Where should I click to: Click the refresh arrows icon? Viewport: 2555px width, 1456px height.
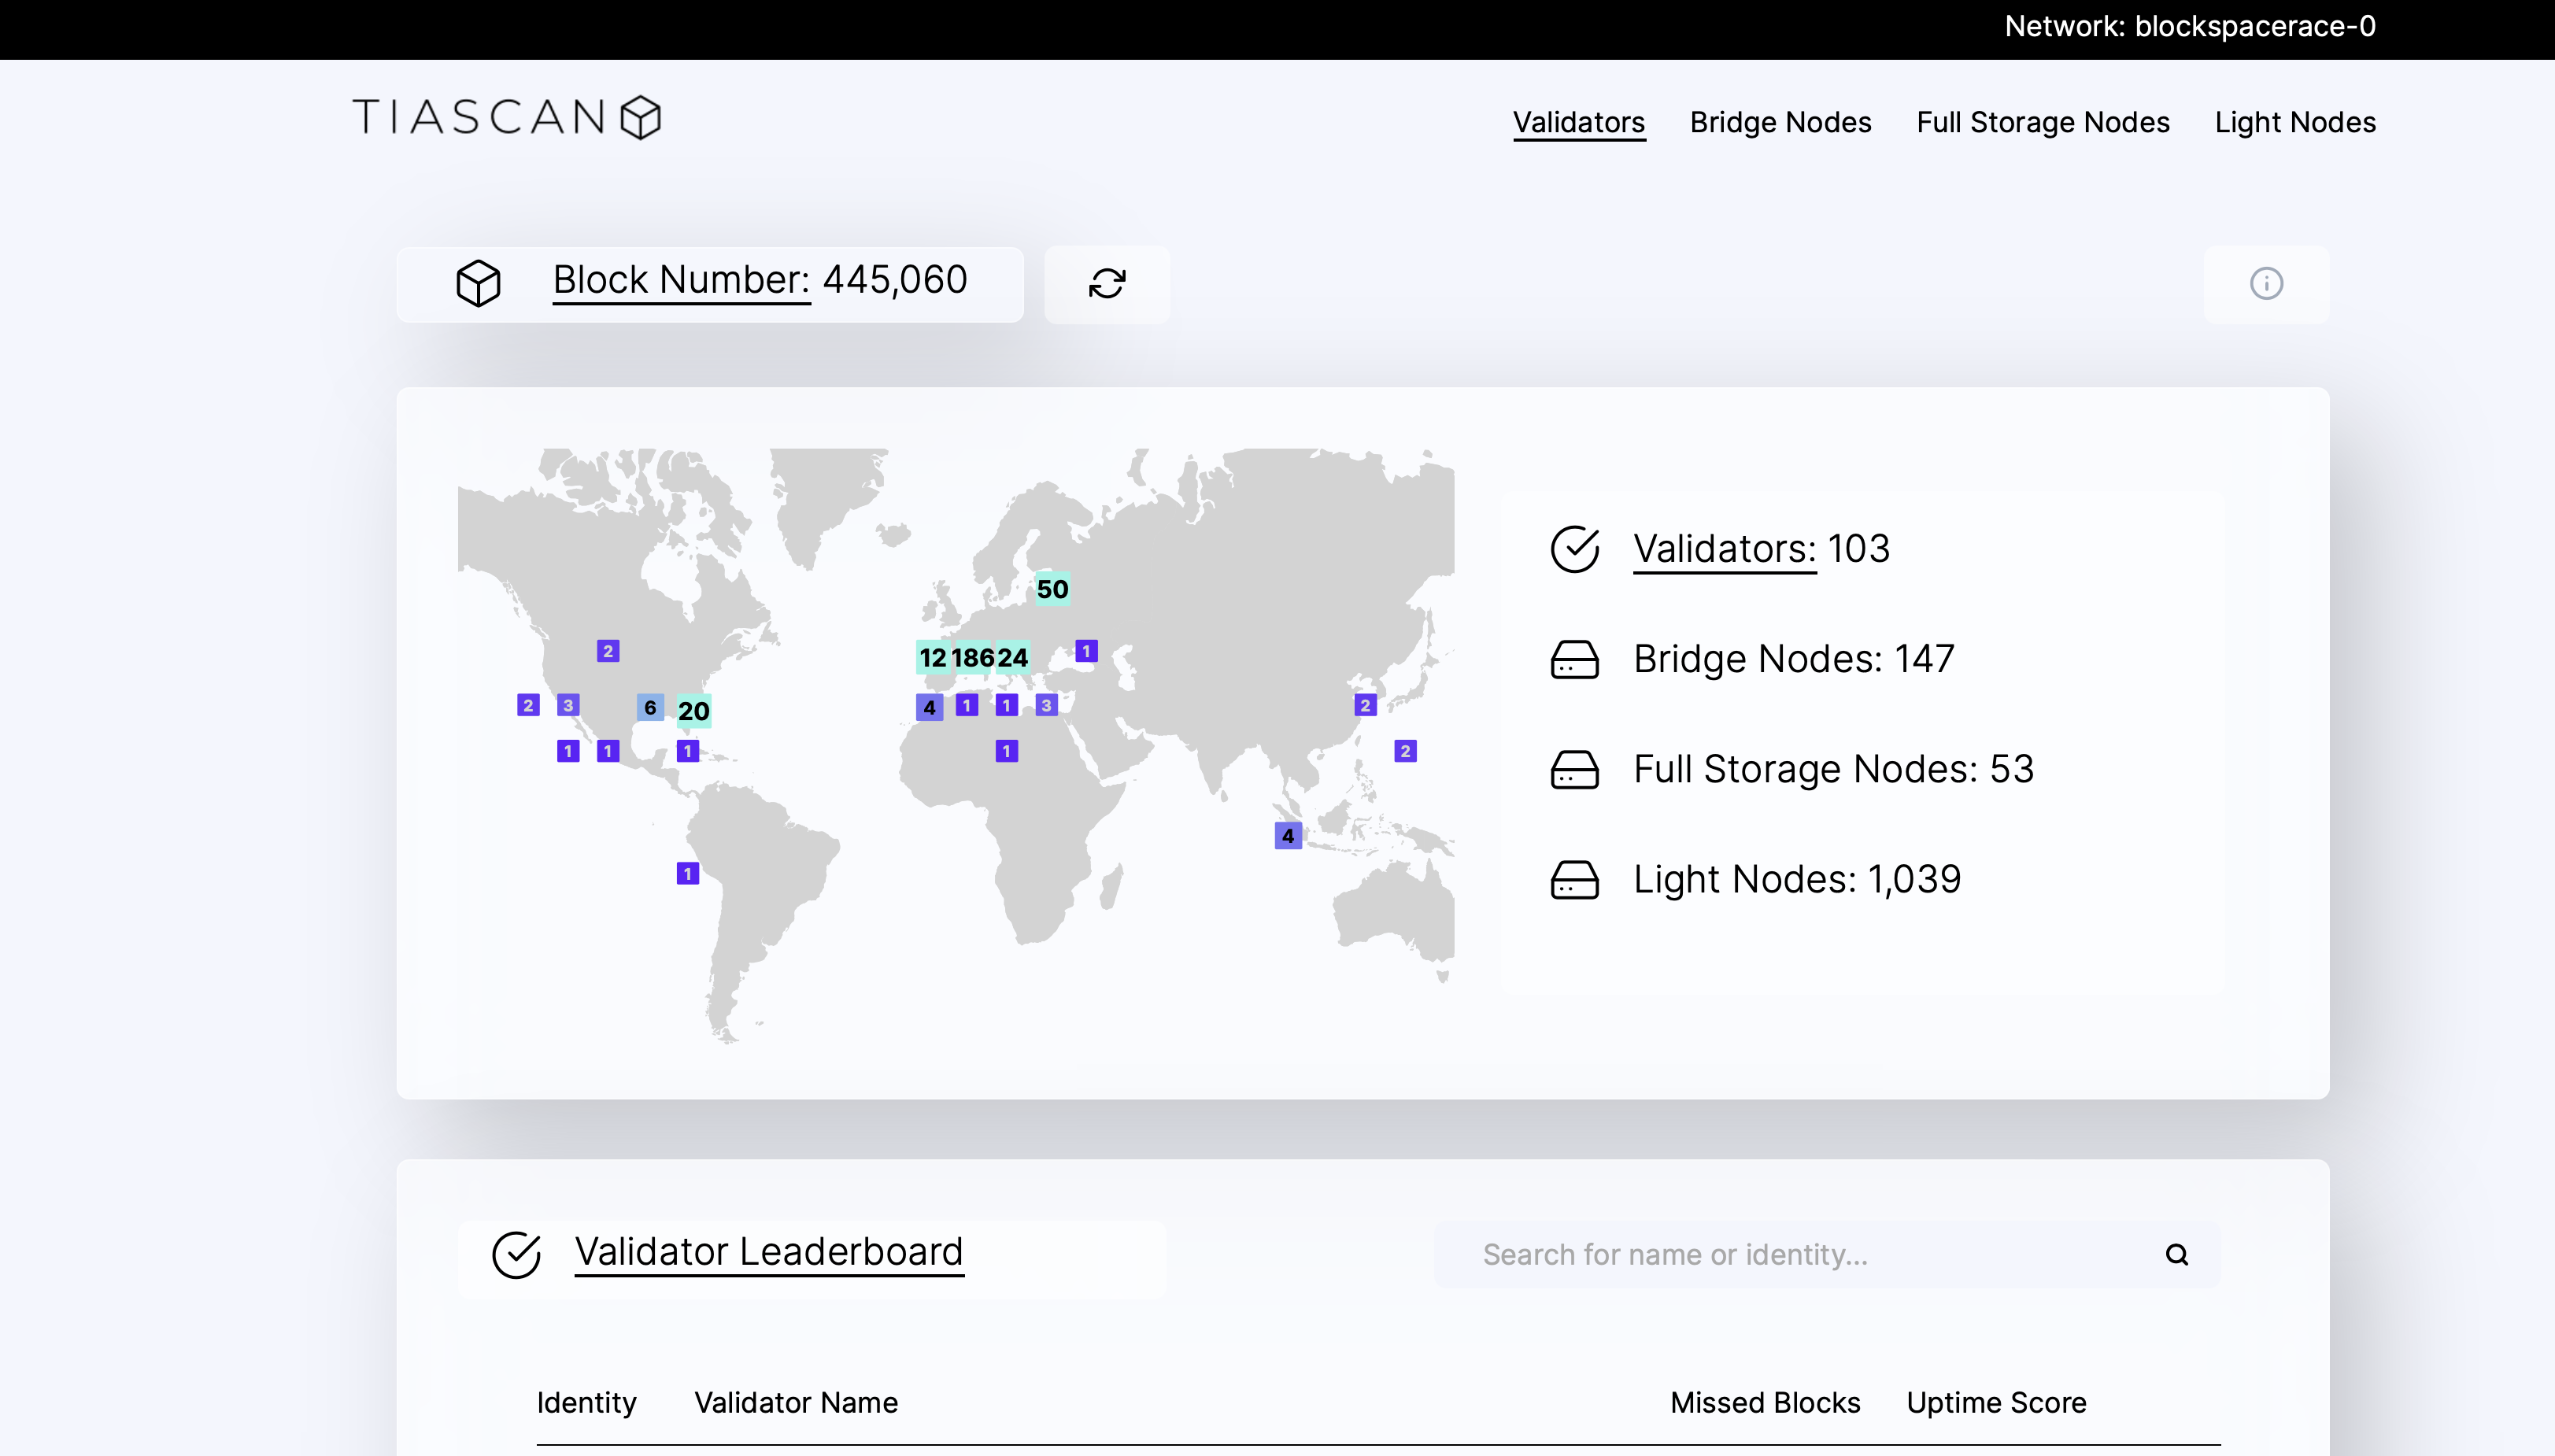[x=1106, y=284]
